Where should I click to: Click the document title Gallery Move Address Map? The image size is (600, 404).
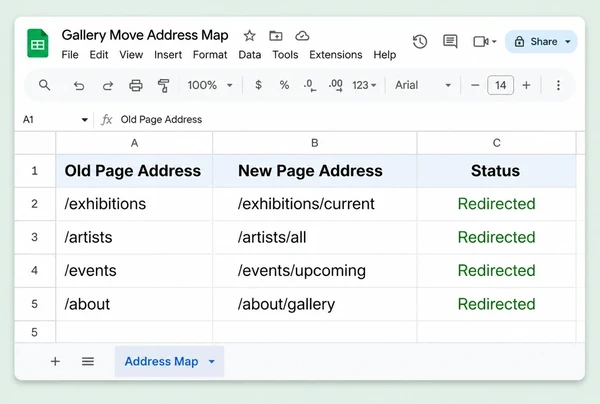pos(145,35)
